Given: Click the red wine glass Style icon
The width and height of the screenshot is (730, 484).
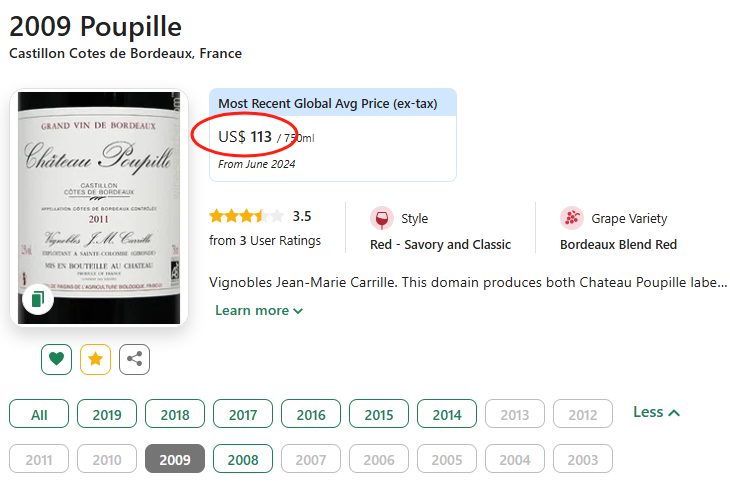Looking at the screenshot, I should click(x=381, y=218).
